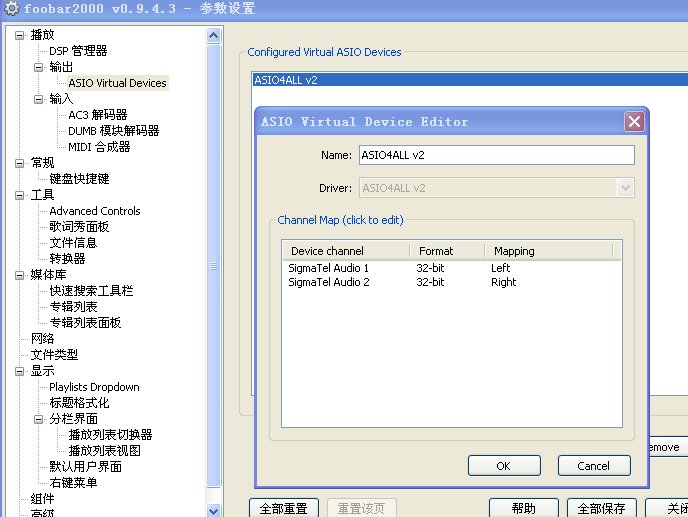
Task: Select 歌词秀面板 in the tree
Action: click(79, 226)
